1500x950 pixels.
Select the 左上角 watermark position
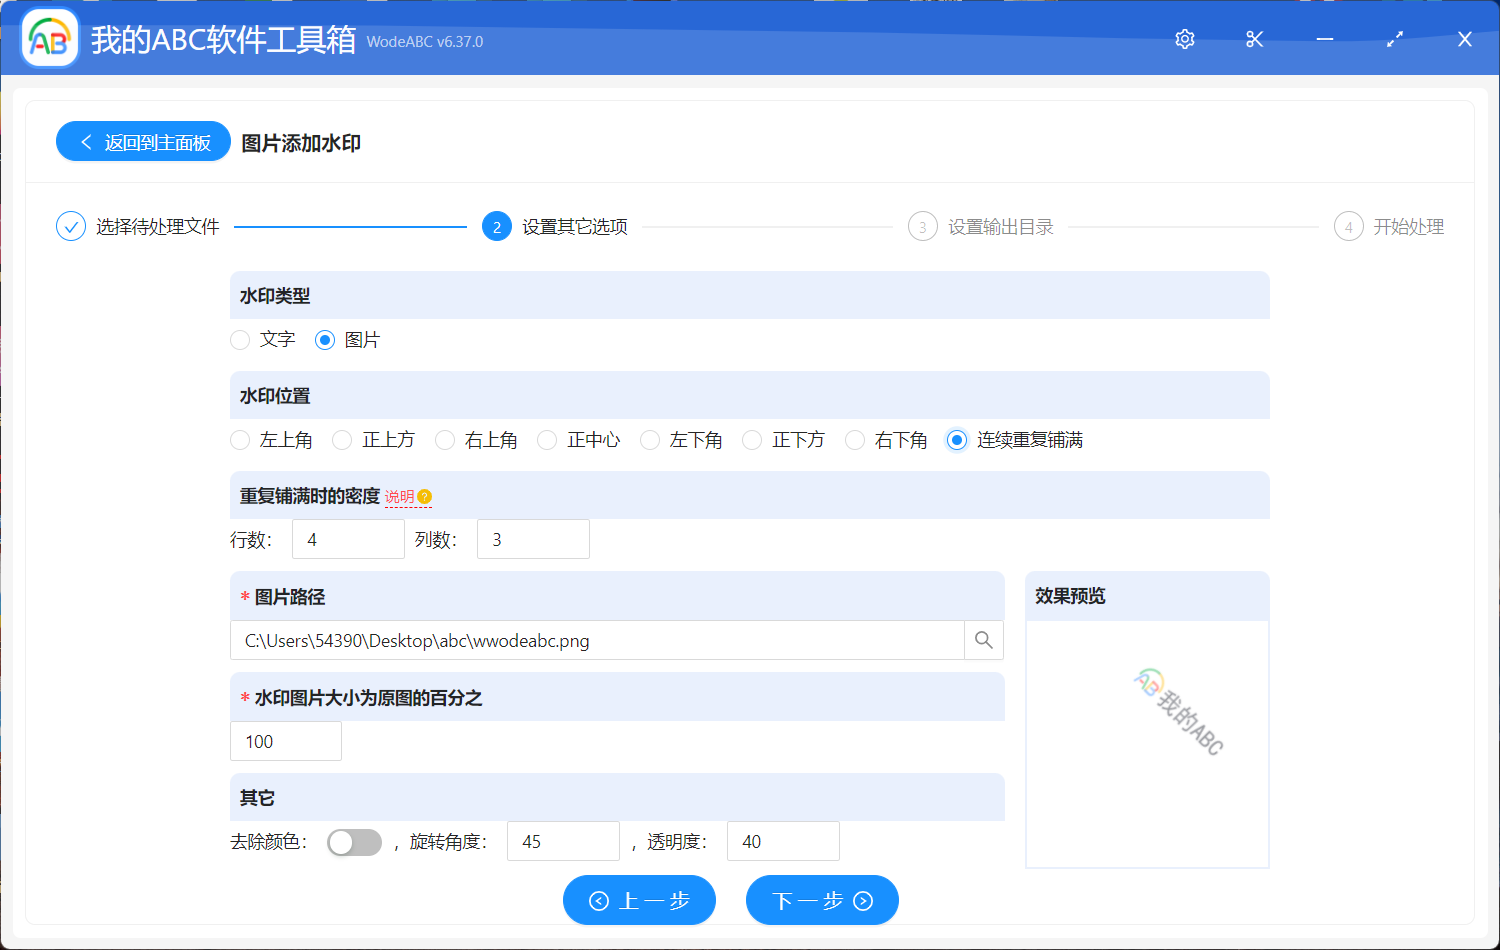(240, 439)
